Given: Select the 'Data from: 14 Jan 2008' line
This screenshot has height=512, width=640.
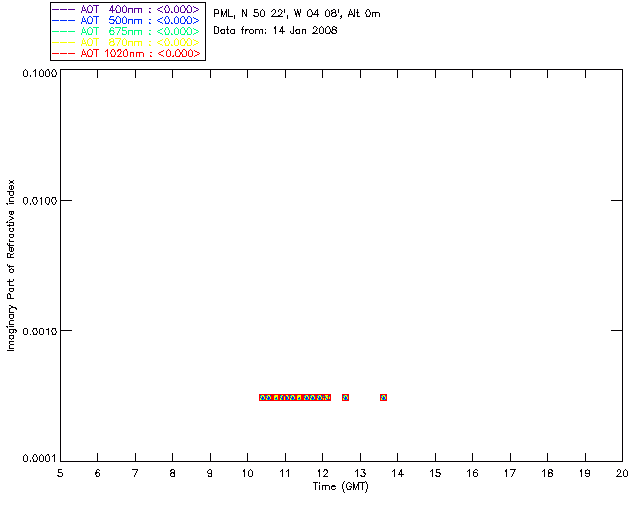Looking at the screenshot, I should (x=275, y=30).
